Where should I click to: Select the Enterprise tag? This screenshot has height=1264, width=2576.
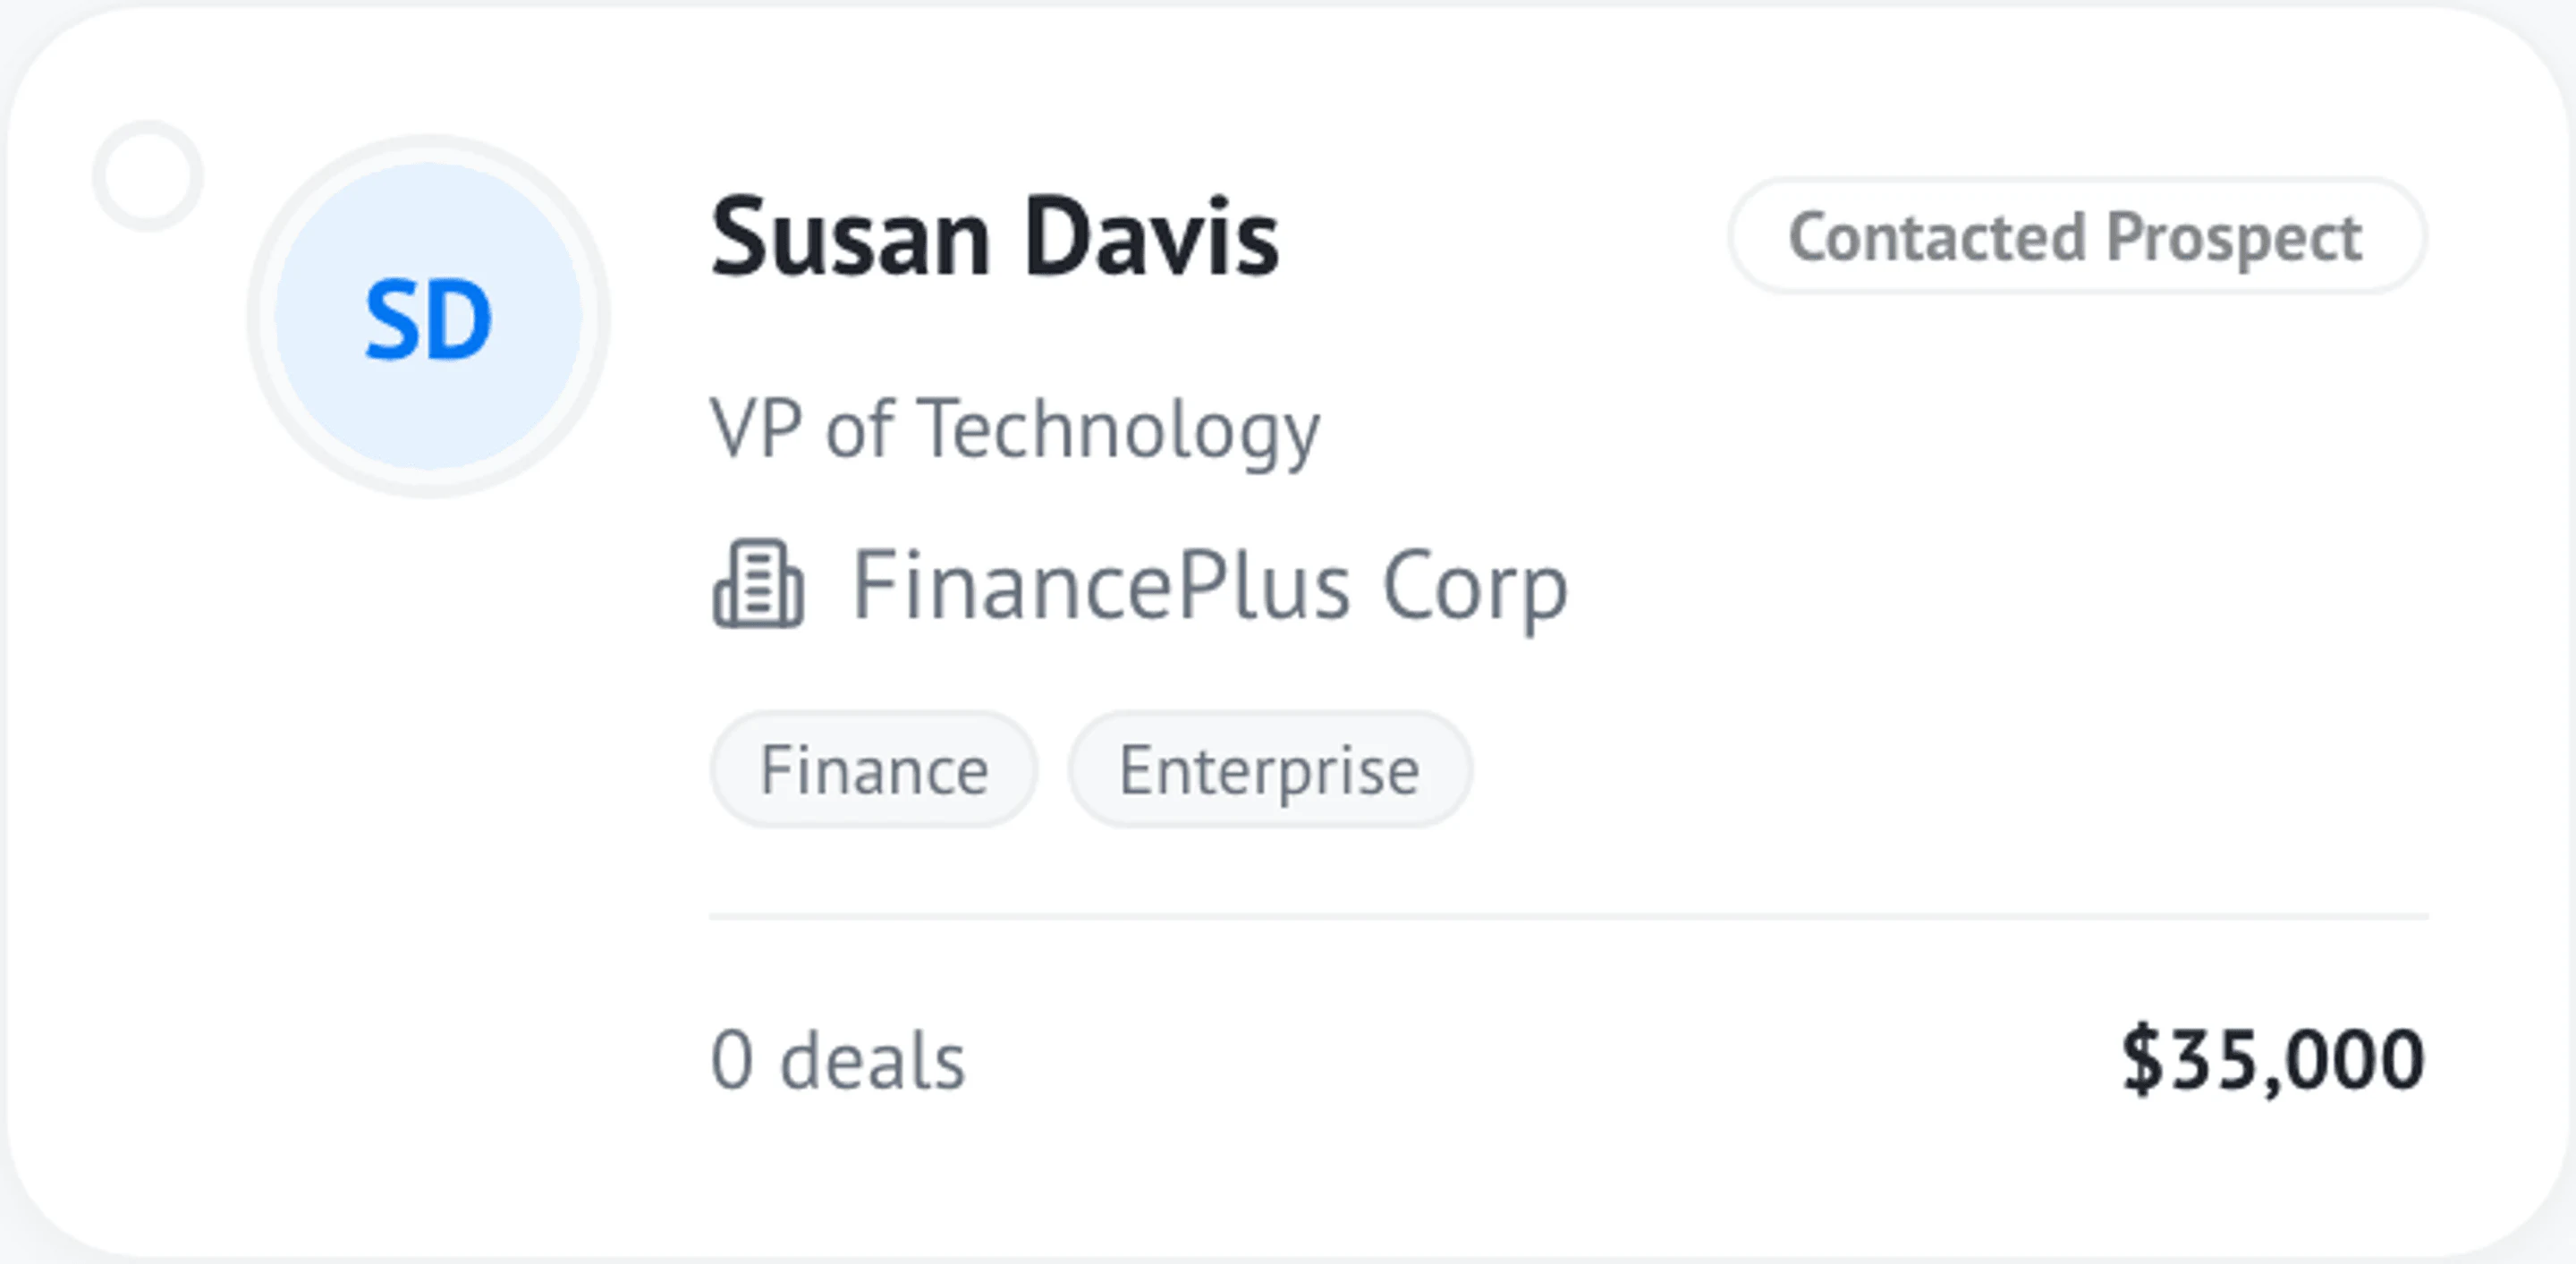1270,770
